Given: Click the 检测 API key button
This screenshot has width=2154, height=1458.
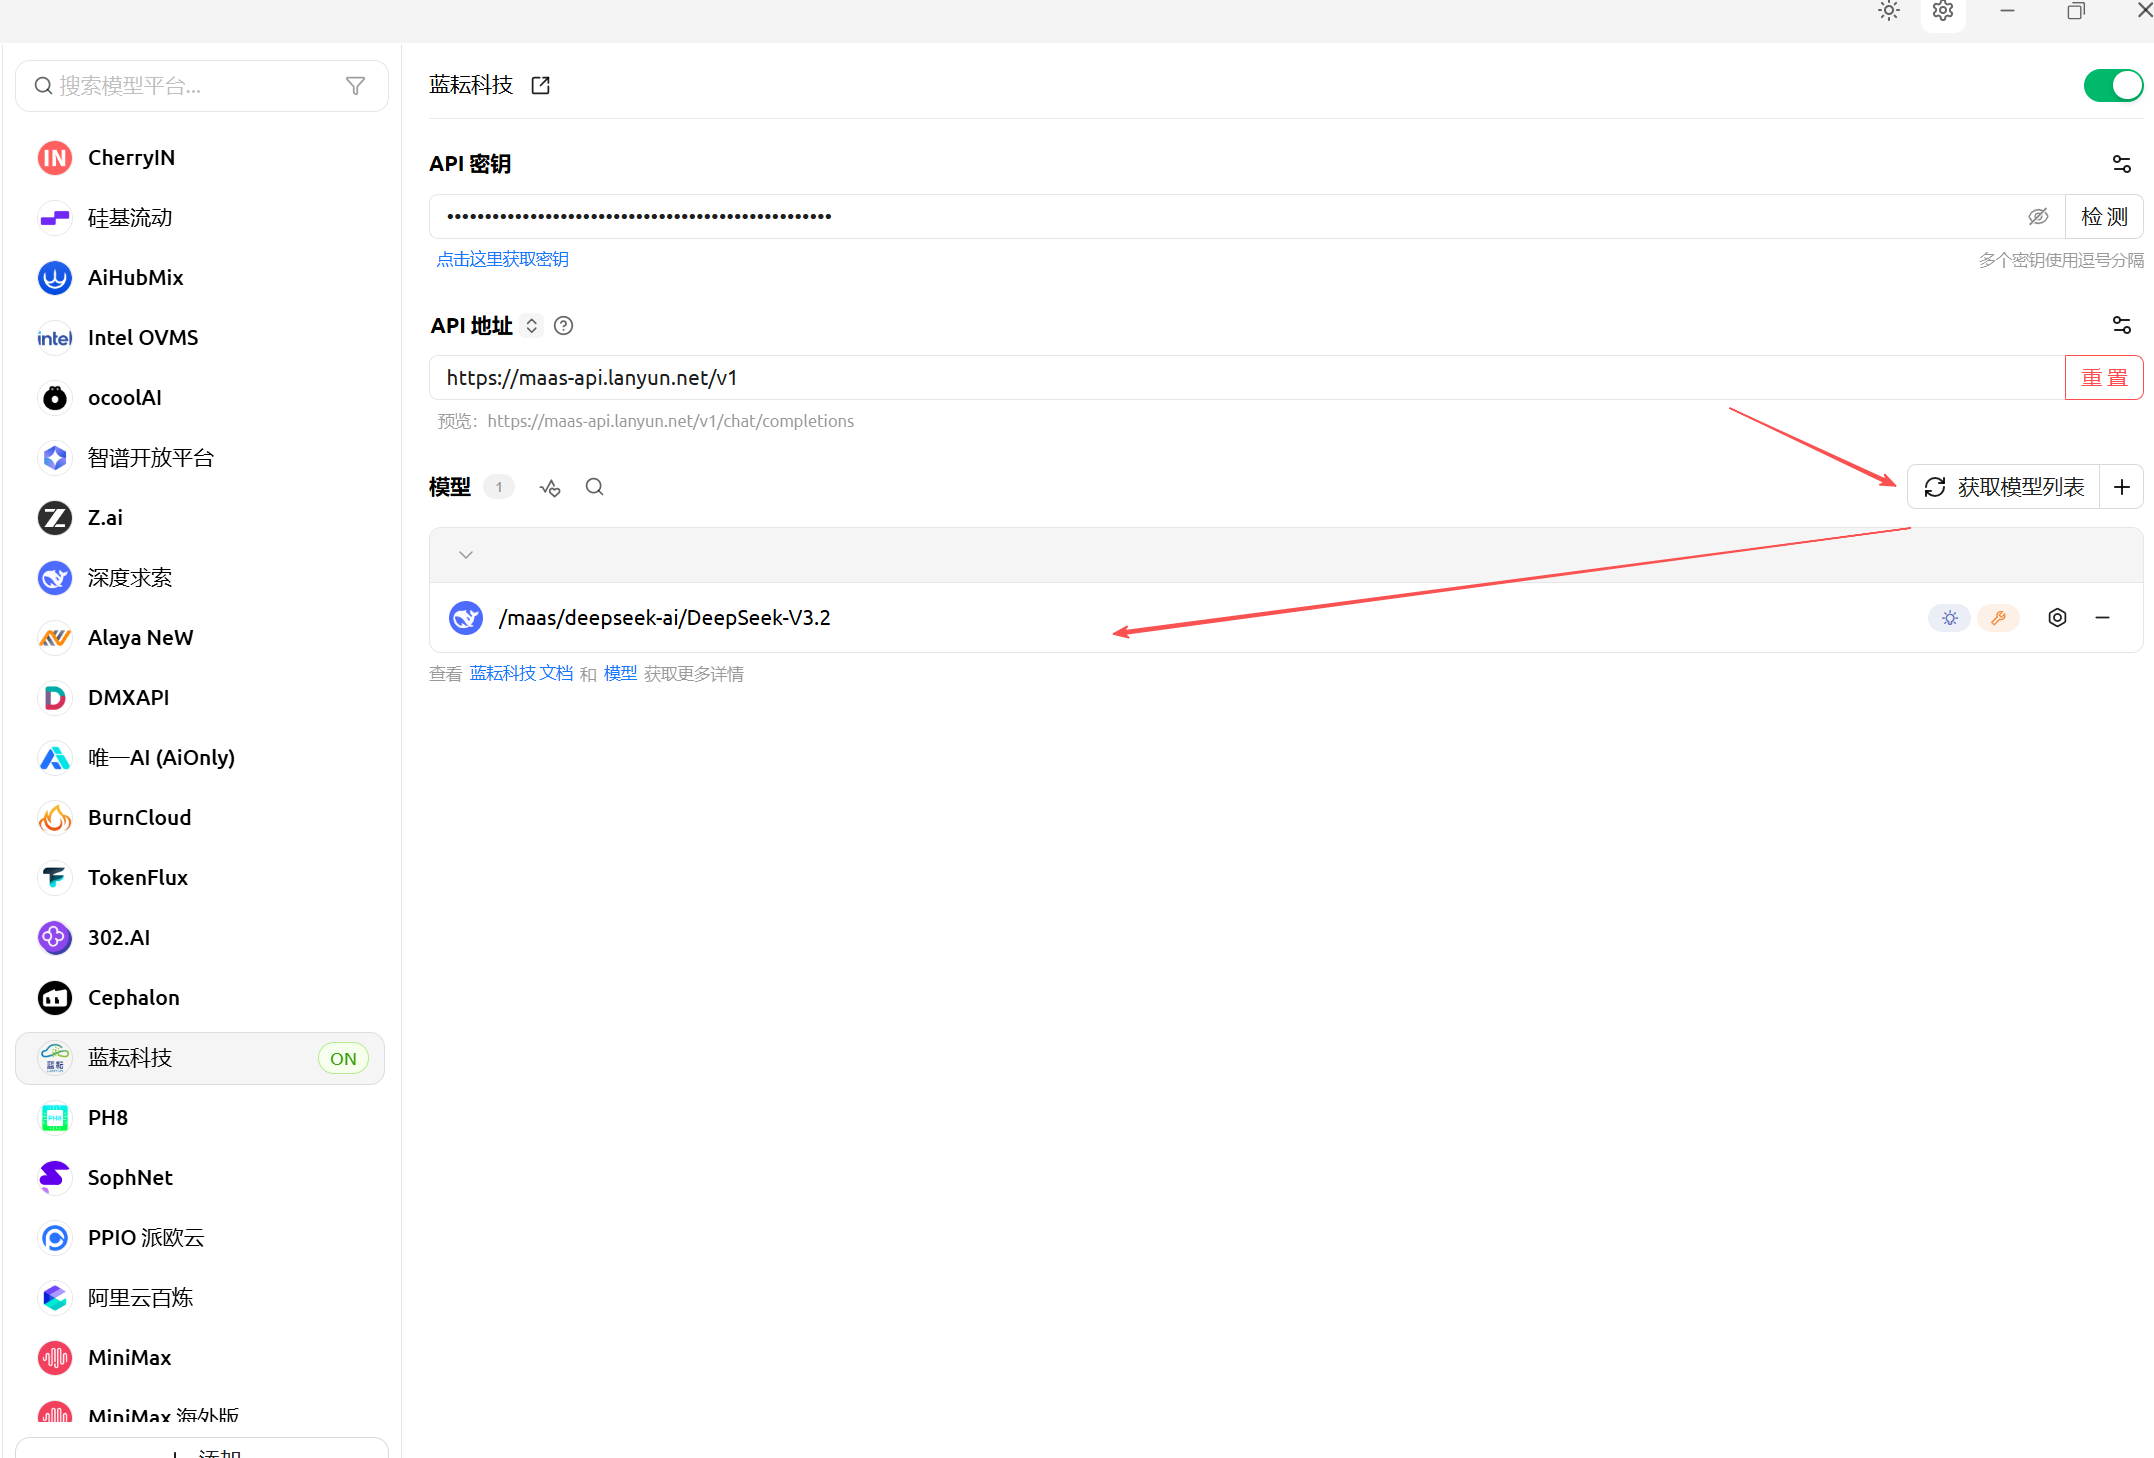Looking at the screenshot, I should tap(2105, 217).
